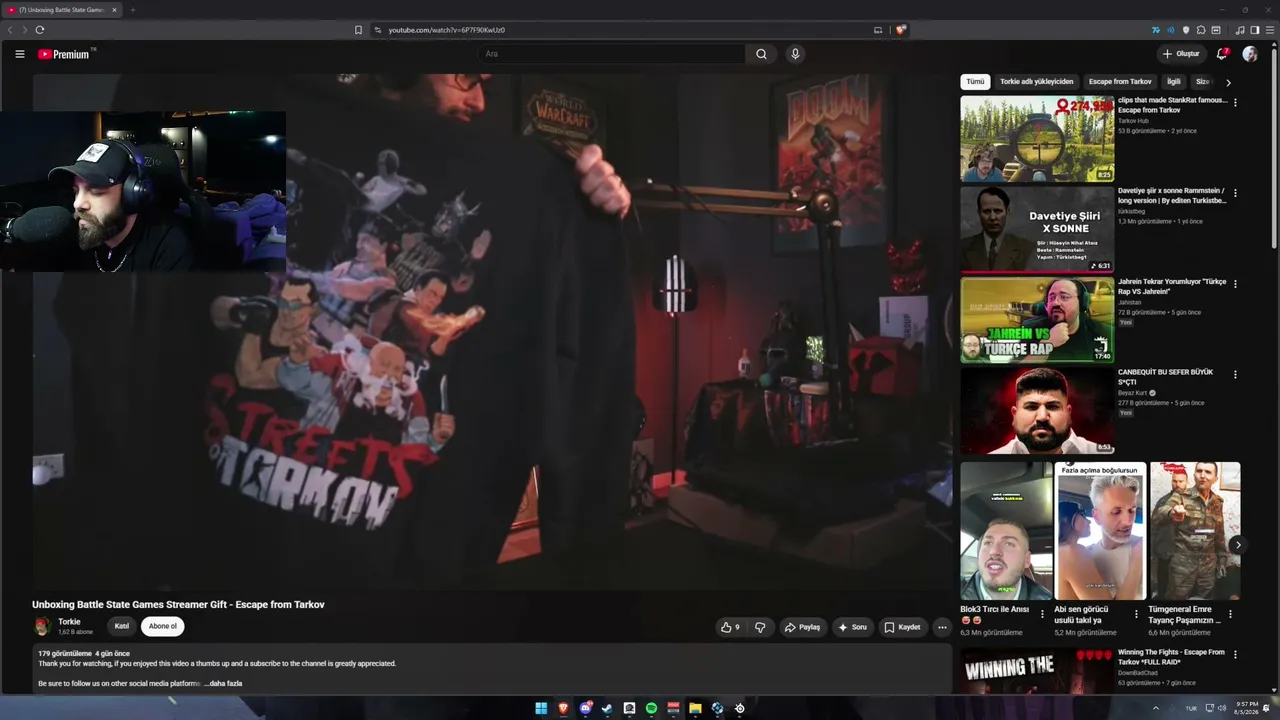The height and width of the screenshot is (720, 1280).
Task: Open Jahrein vs Türkçe Rap video thumbnail
Action: [x=1037, y=320]
